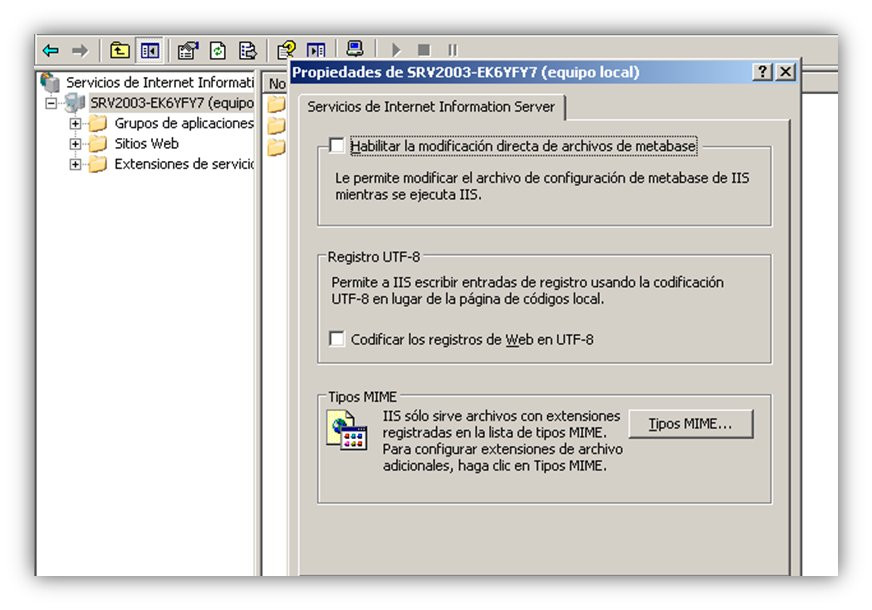The height and width of the screenshot is (610, 872).
Task: Select Servicios de Internet Information Server tab
Action: point(431,107)
